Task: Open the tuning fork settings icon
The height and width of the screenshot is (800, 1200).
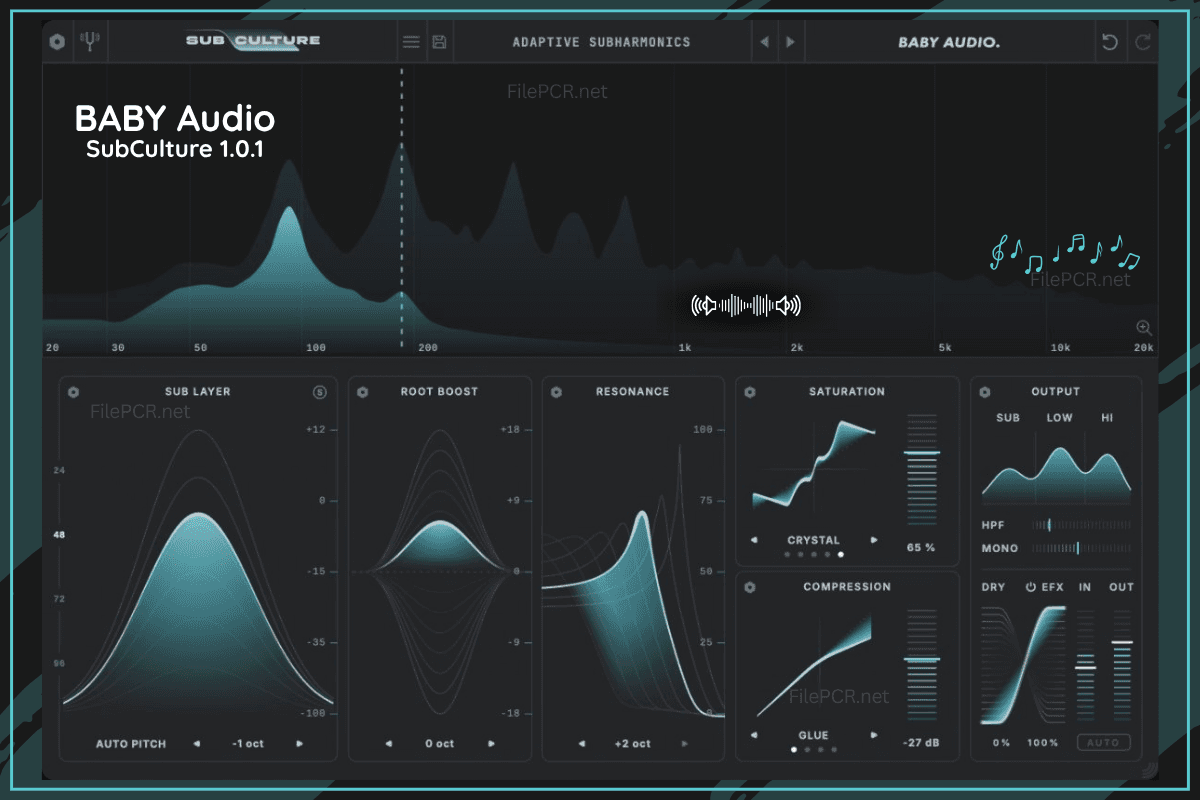Action: click(91, 42)
